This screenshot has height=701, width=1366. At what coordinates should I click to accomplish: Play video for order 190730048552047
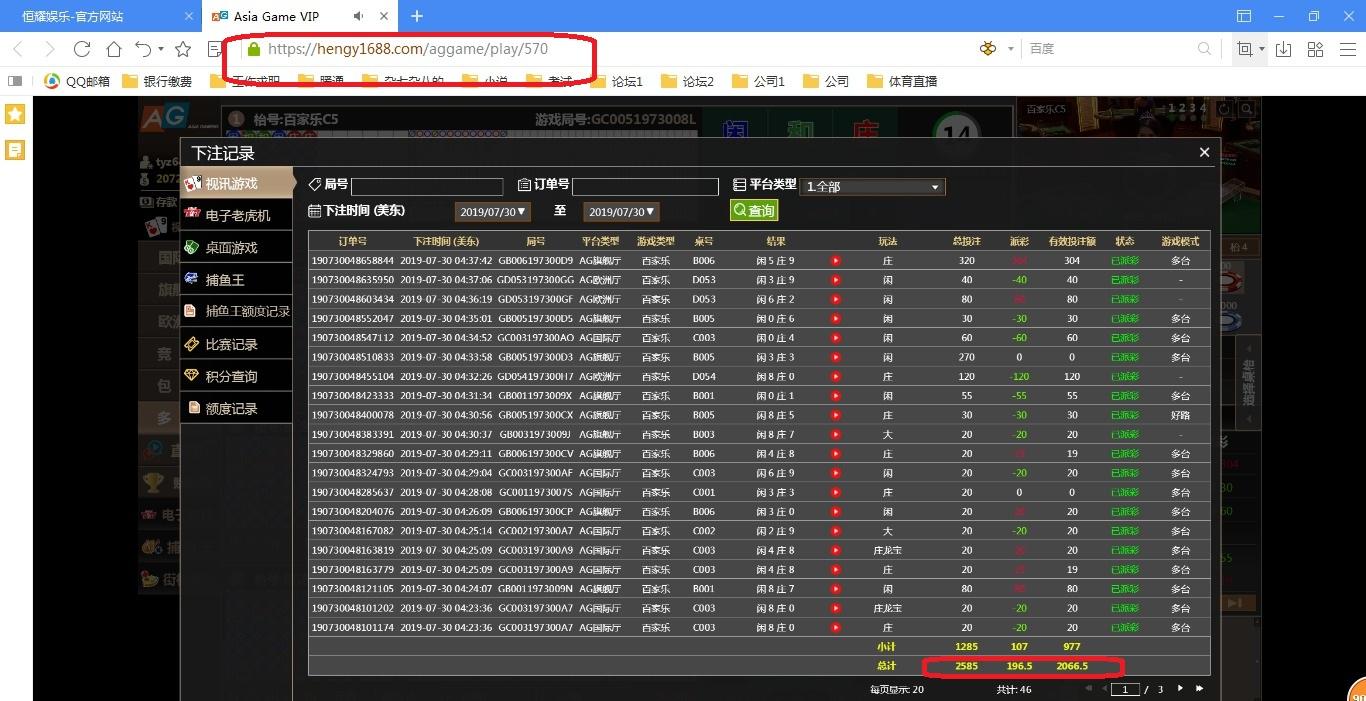click(x=836, y=319)
